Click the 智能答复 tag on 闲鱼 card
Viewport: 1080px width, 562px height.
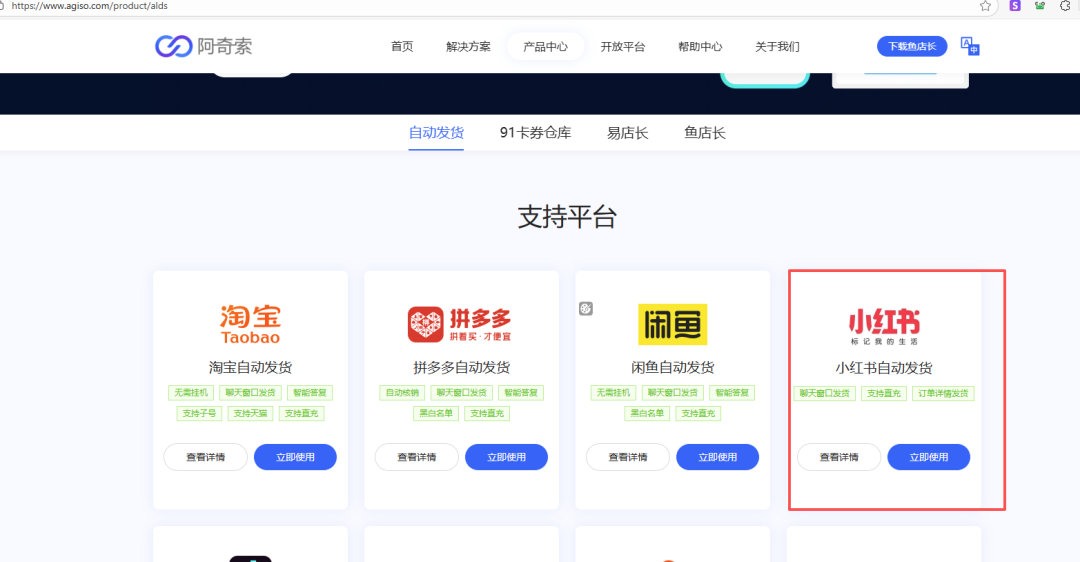(732, 393)
